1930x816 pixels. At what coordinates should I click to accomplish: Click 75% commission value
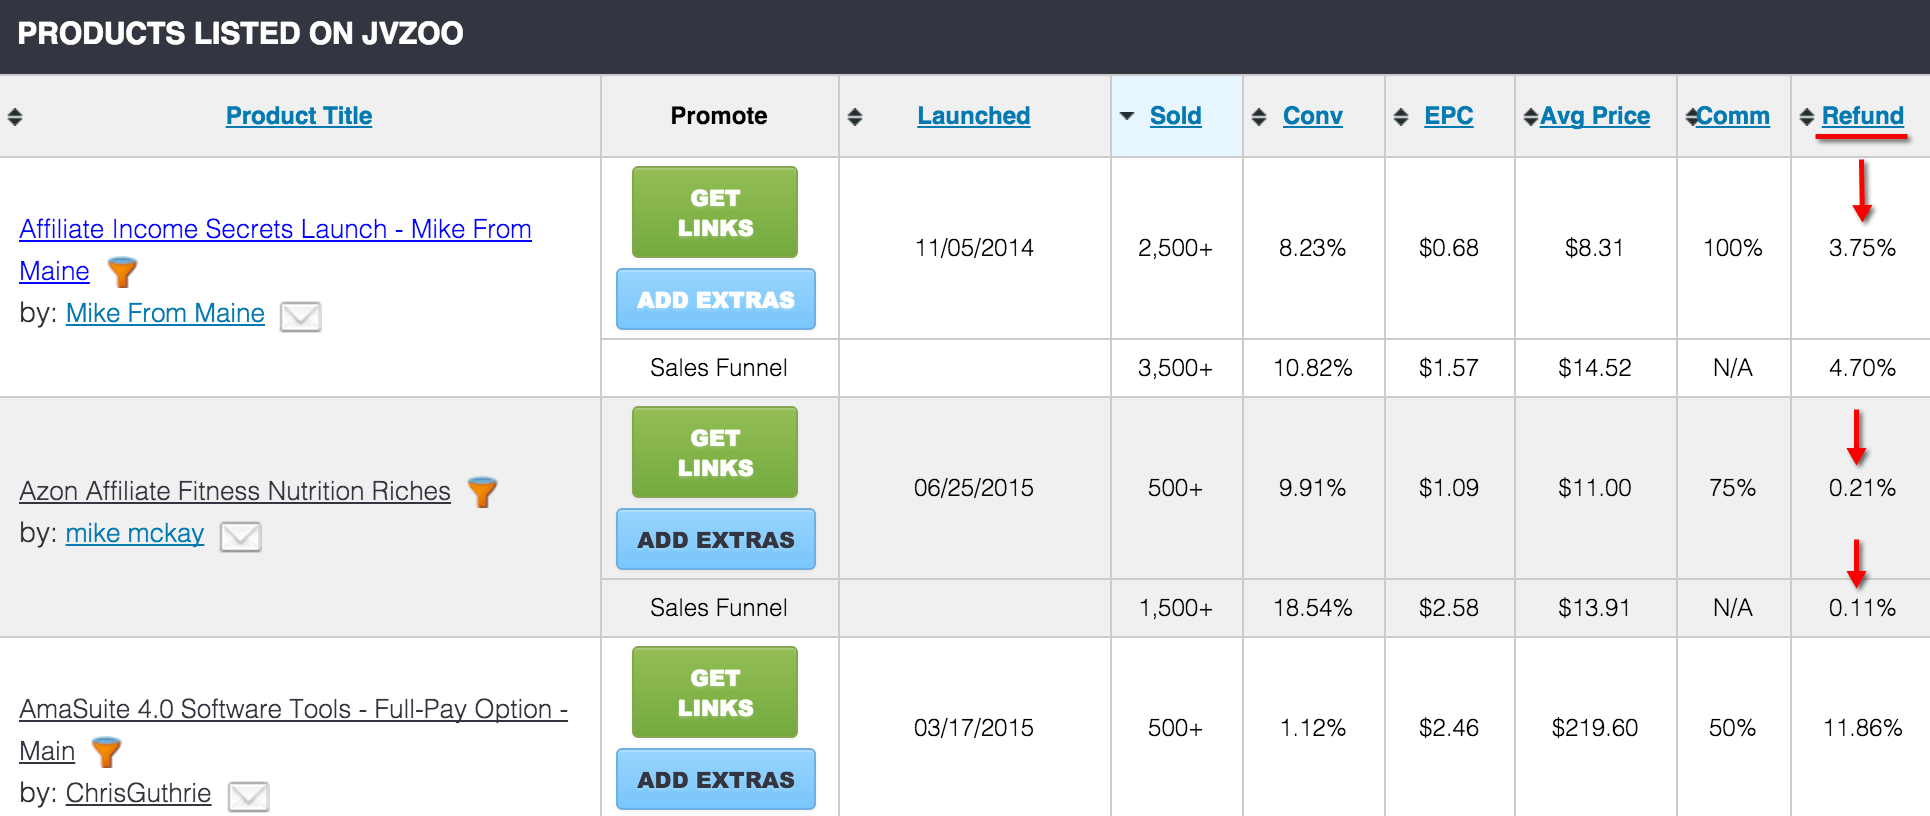[x=1732, y=488]
